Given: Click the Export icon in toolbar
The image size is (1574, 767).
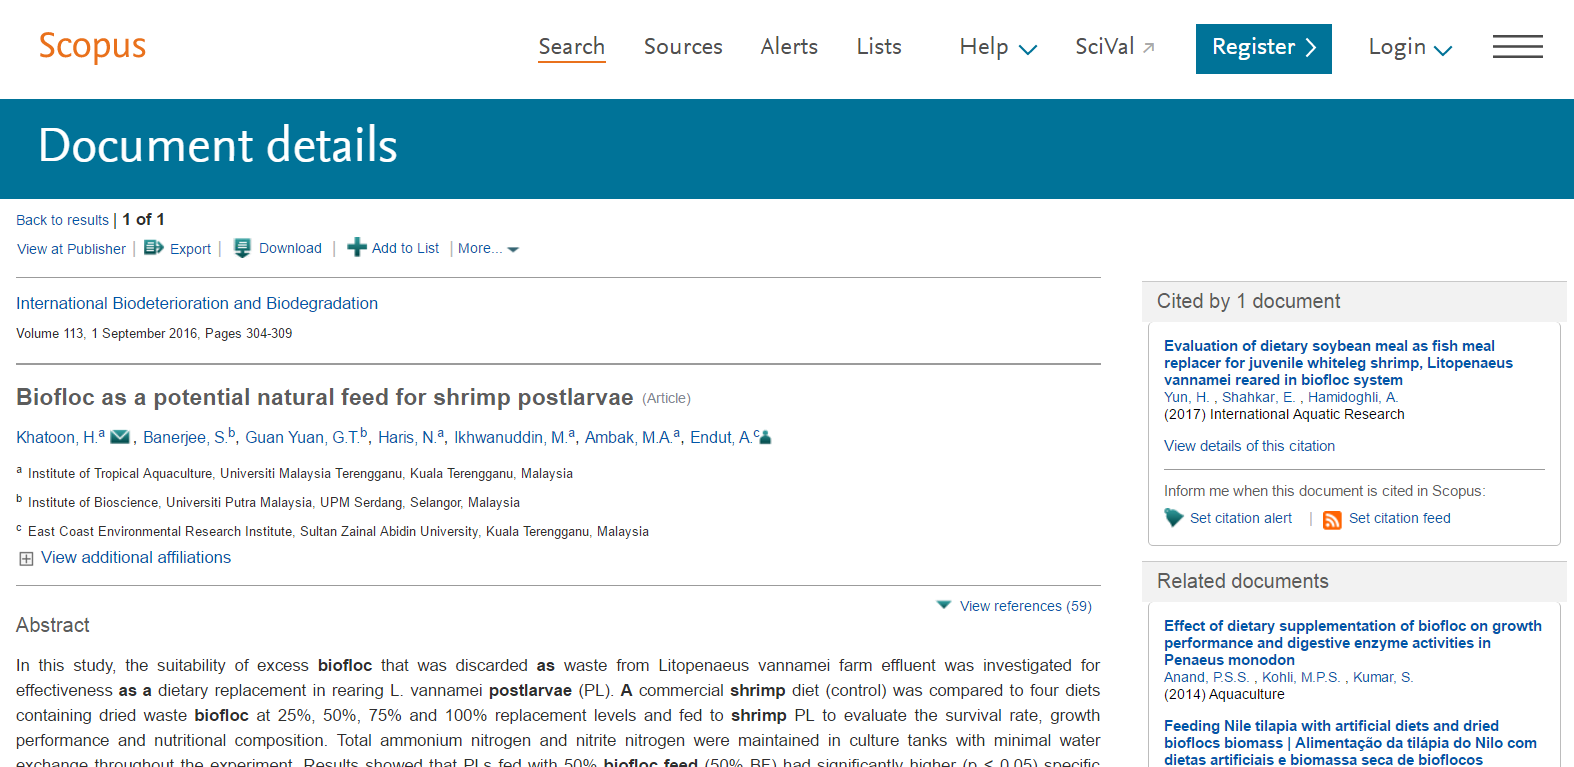Looking at the screenshot, I should 154,248.
